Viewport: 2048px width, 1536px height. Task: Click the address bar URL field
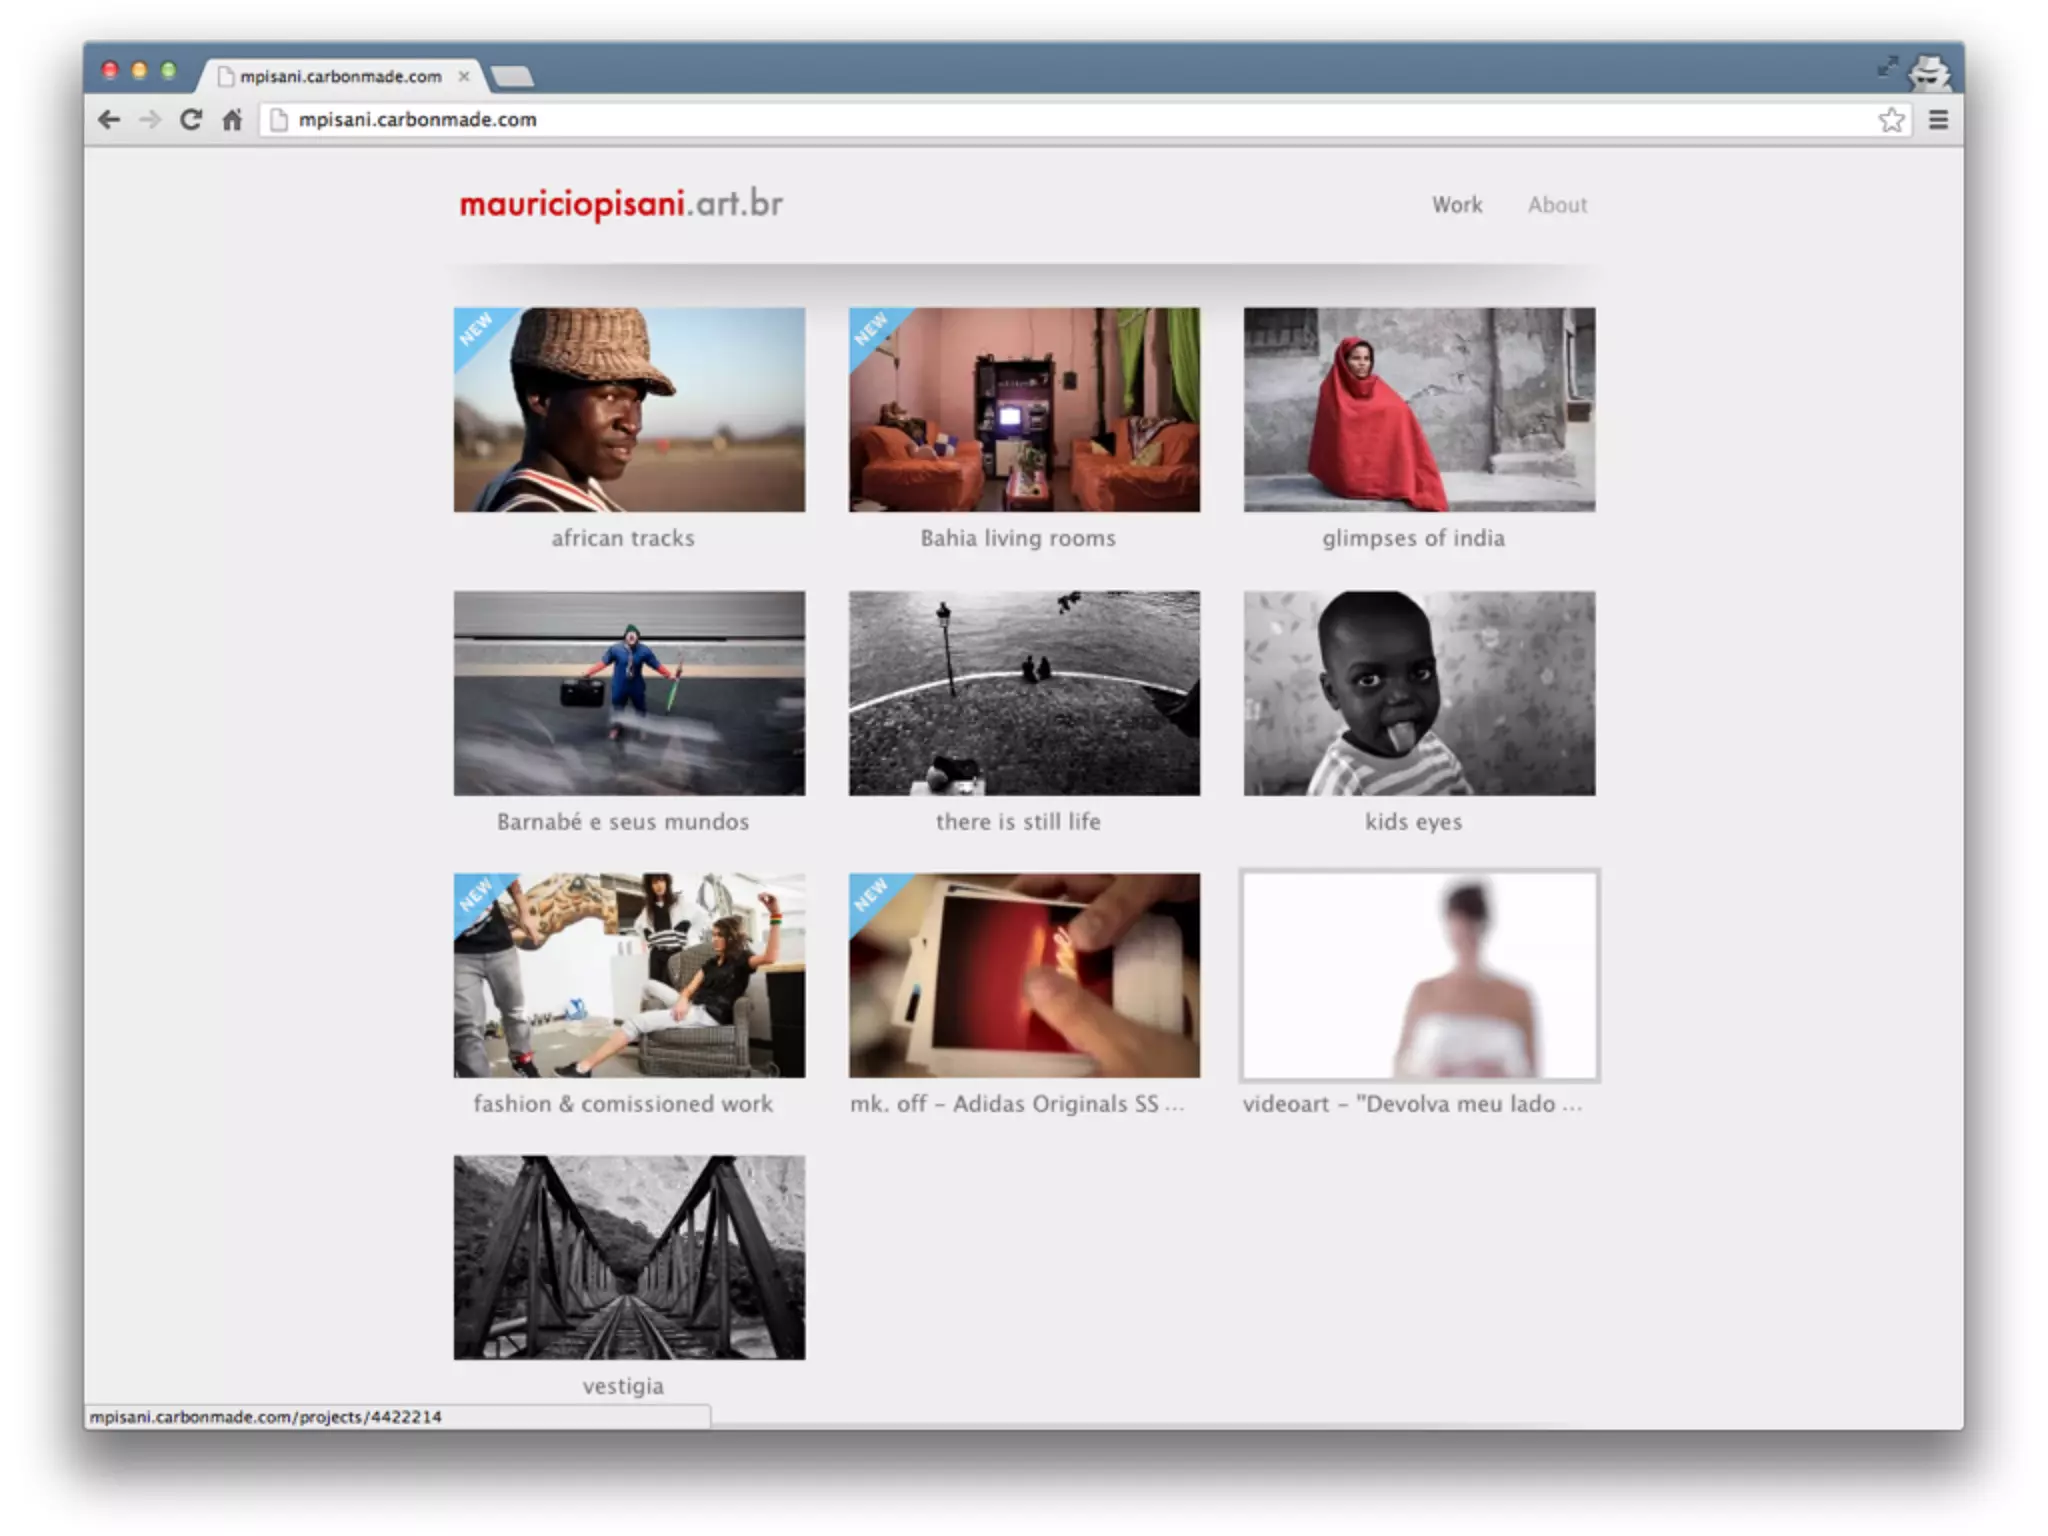click(x=1000, y=120)
